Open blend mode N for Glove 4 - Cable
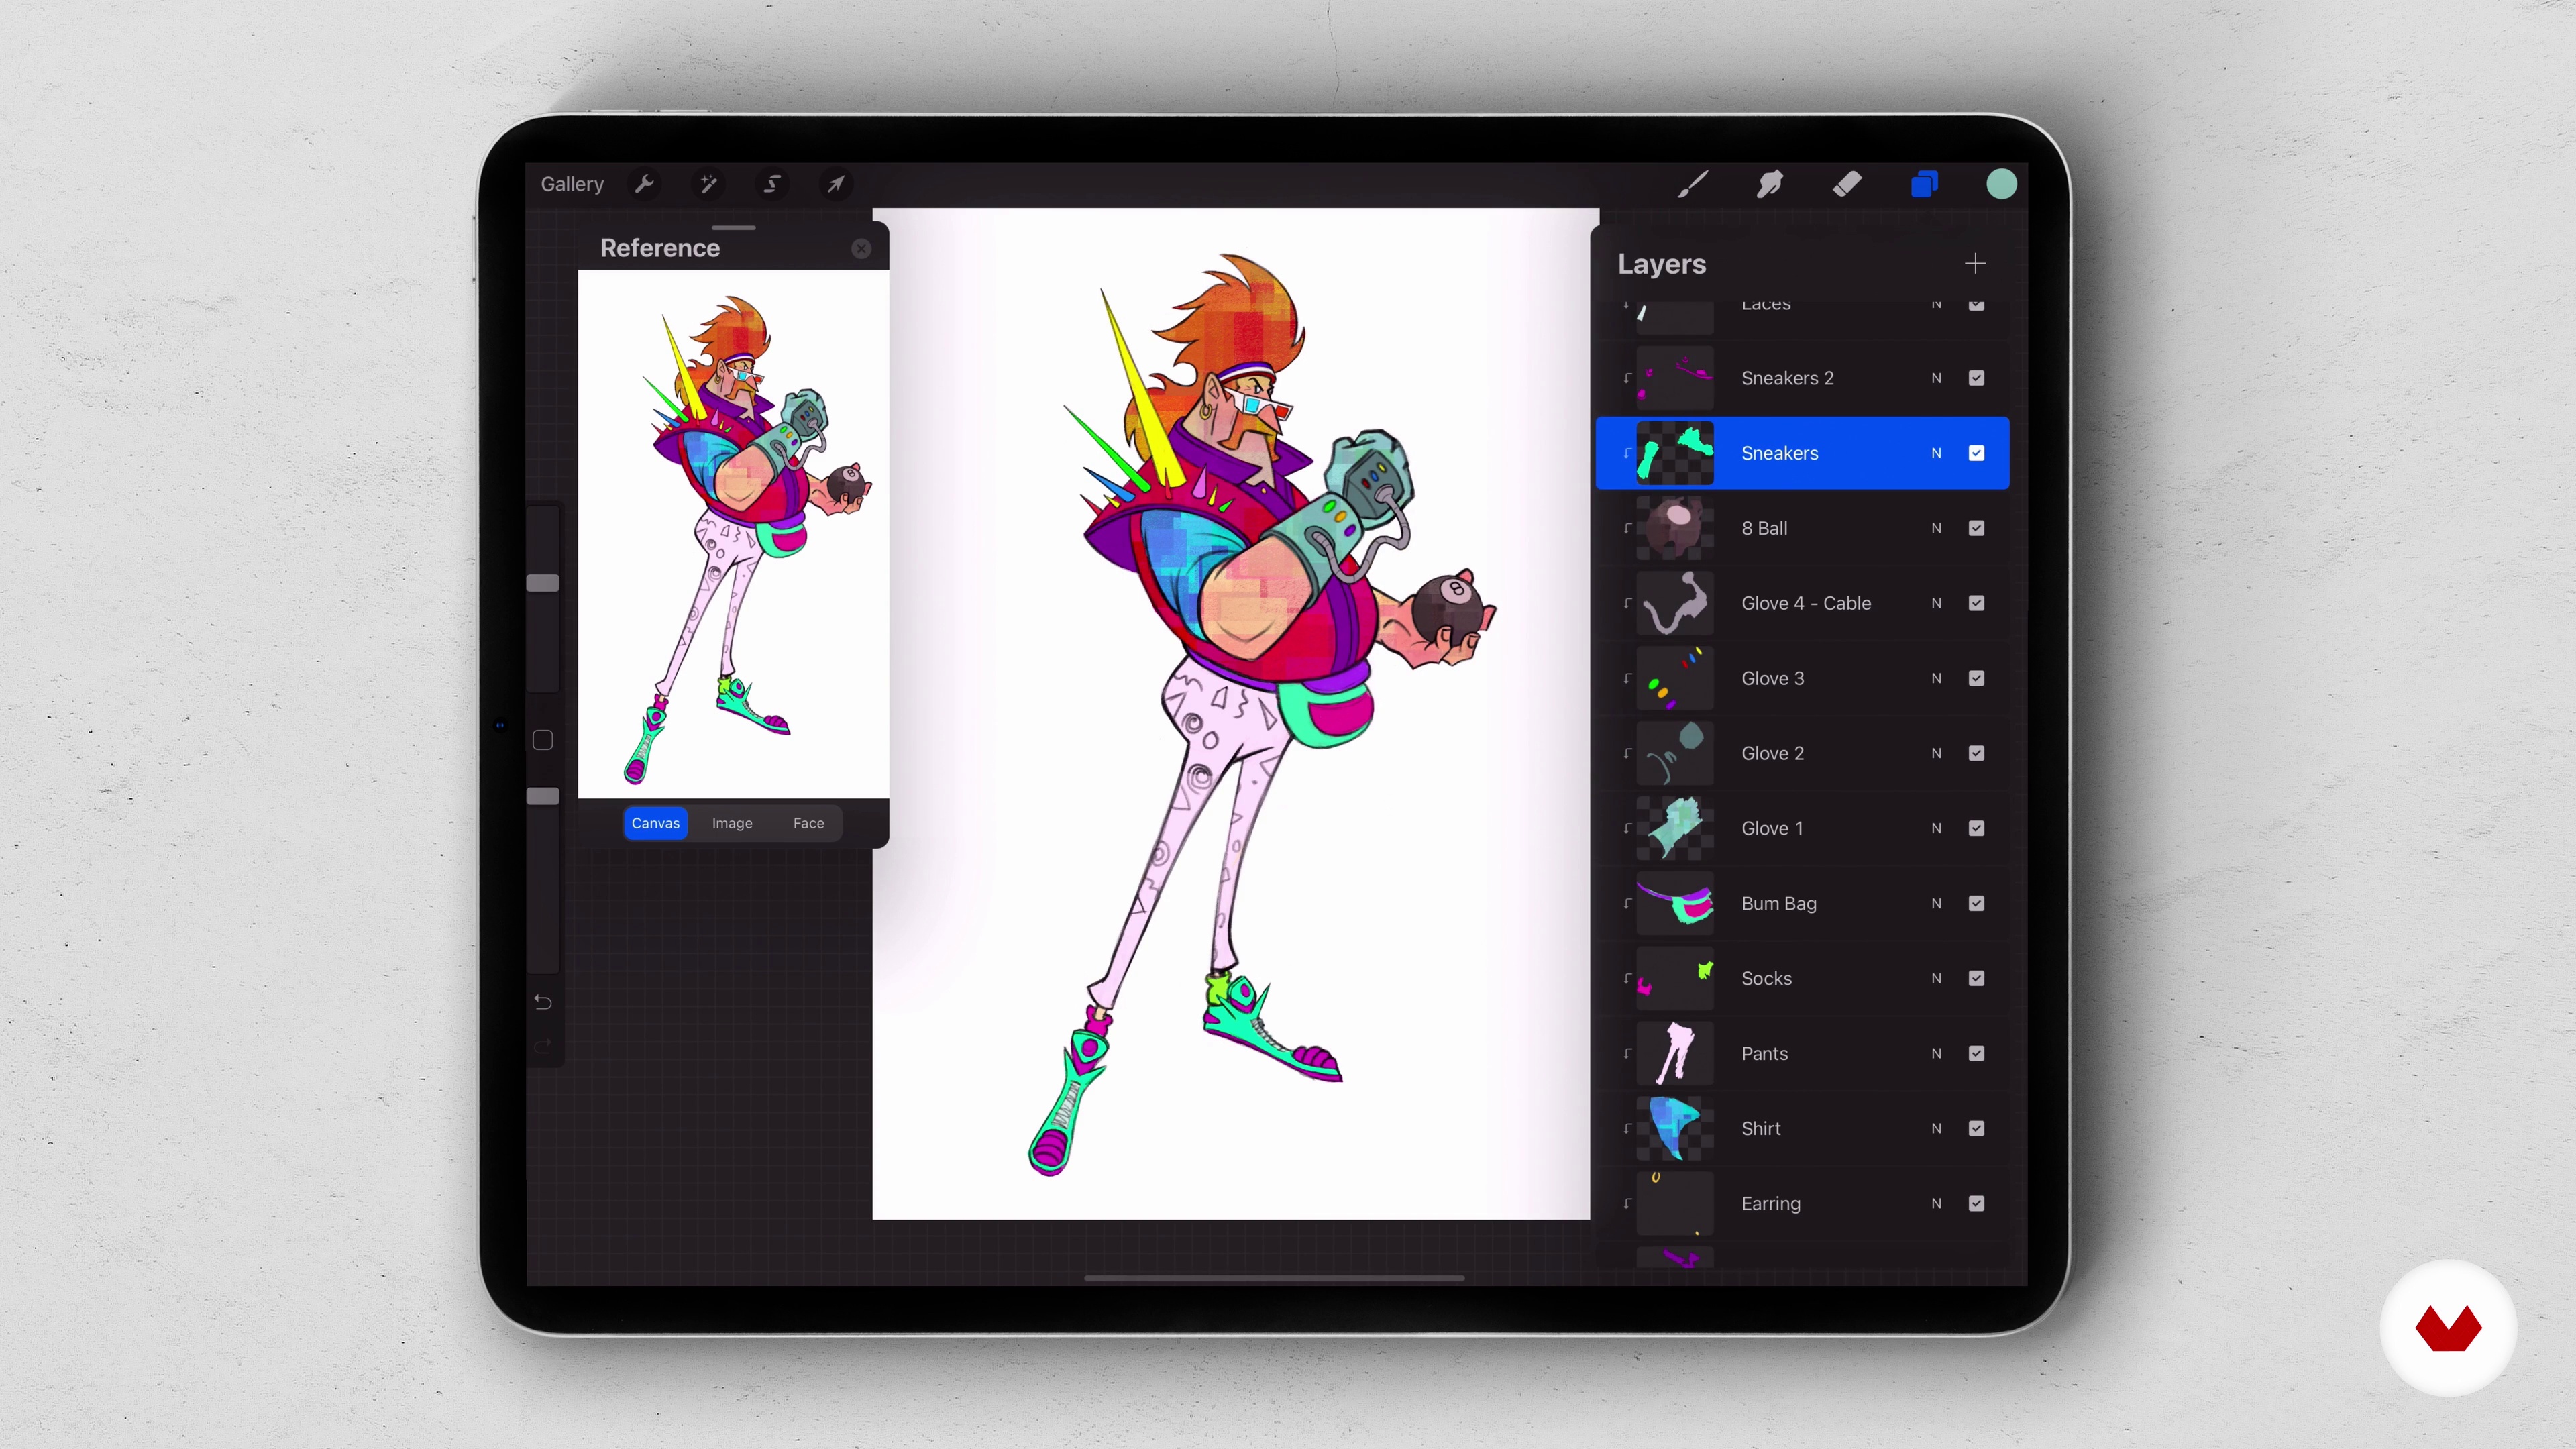The height and width of the screenshot is (1449, 2576). click(1936, 603)
